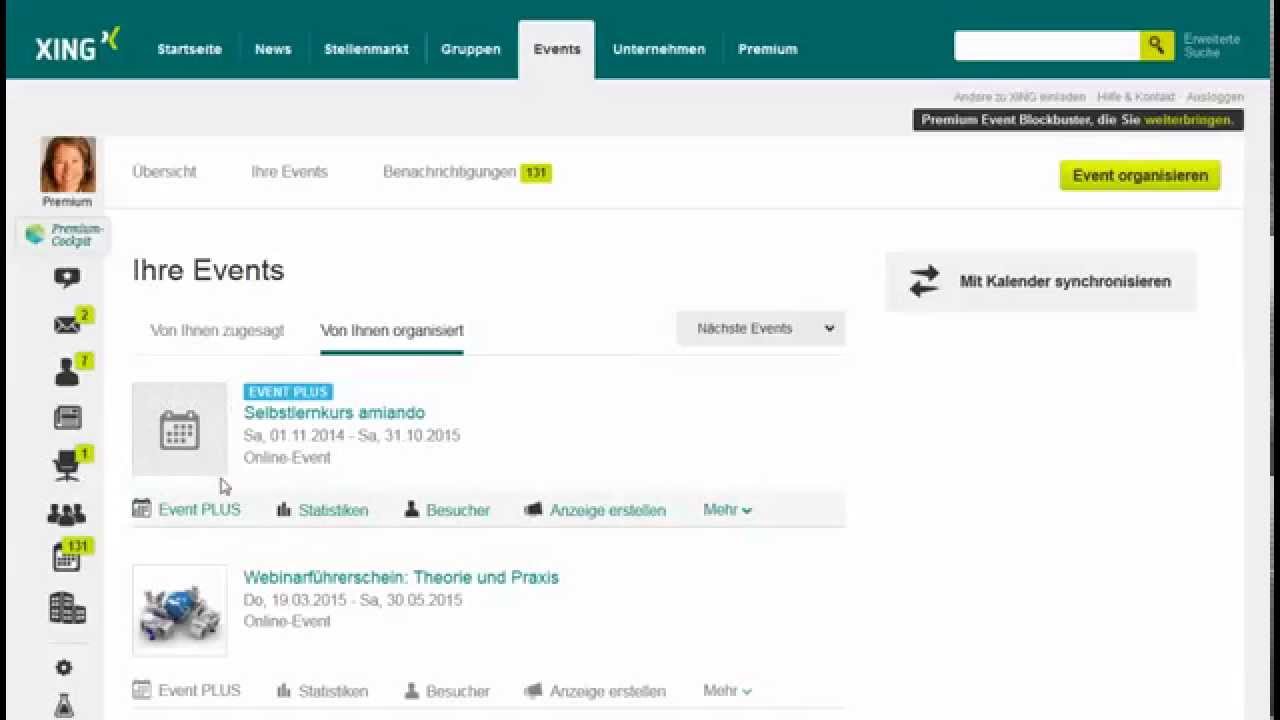Click the Benachrichtigungen 131 count badge
1280x720 pixels.
pyautogui.click(x=536, y=173)
